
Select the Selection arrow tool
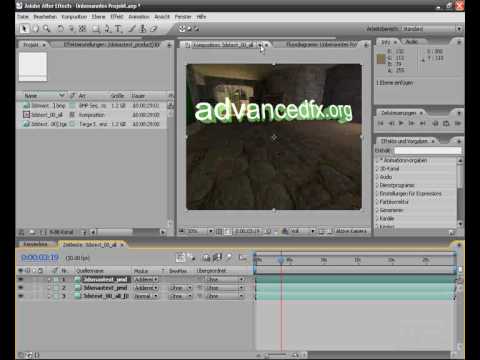[24, 29]
